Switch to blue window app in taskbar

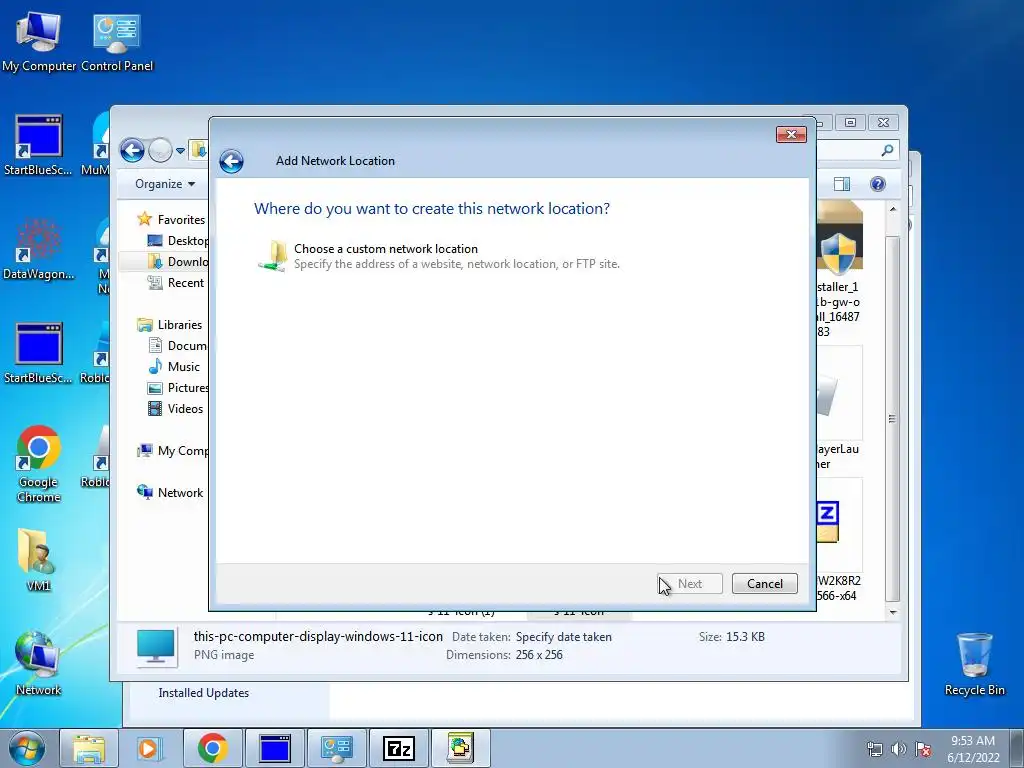pyautogui.click(x=274, y=748)
